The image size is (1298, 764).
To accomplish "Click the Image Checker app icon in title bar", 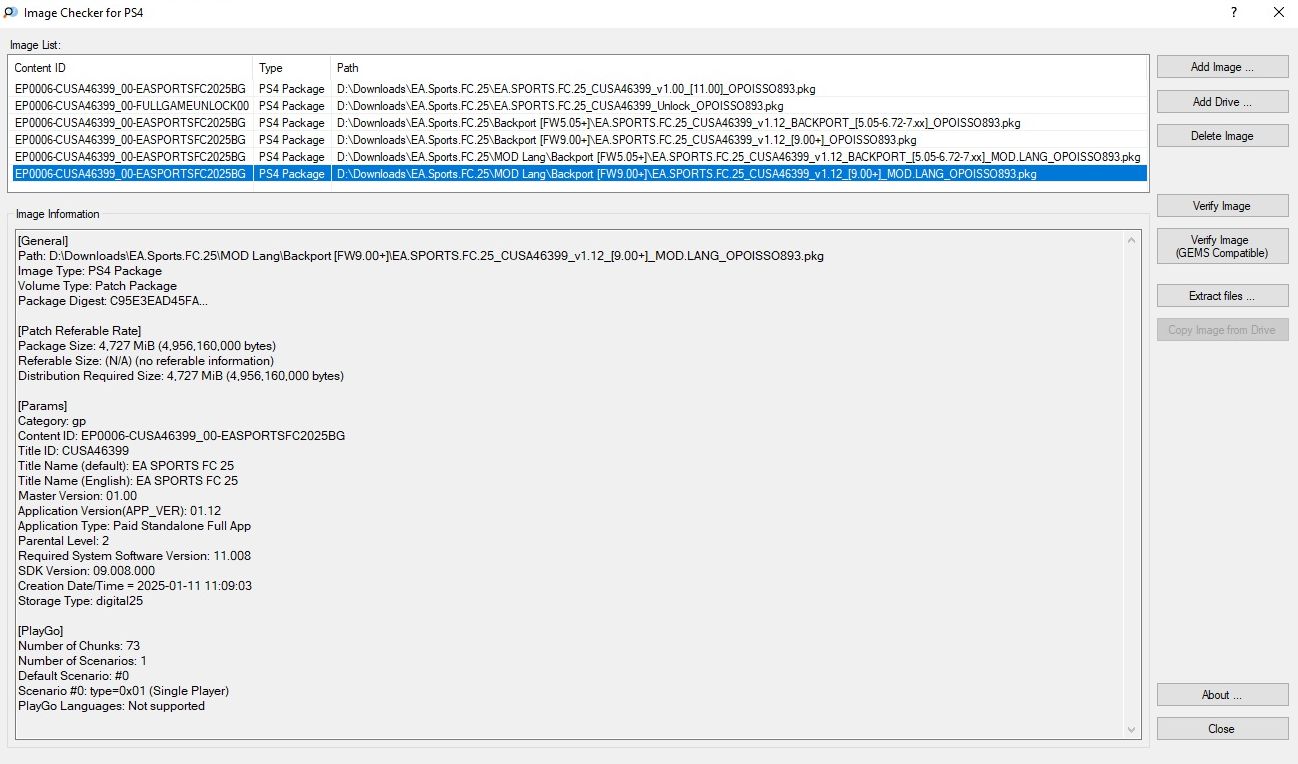I will point(10,13).
